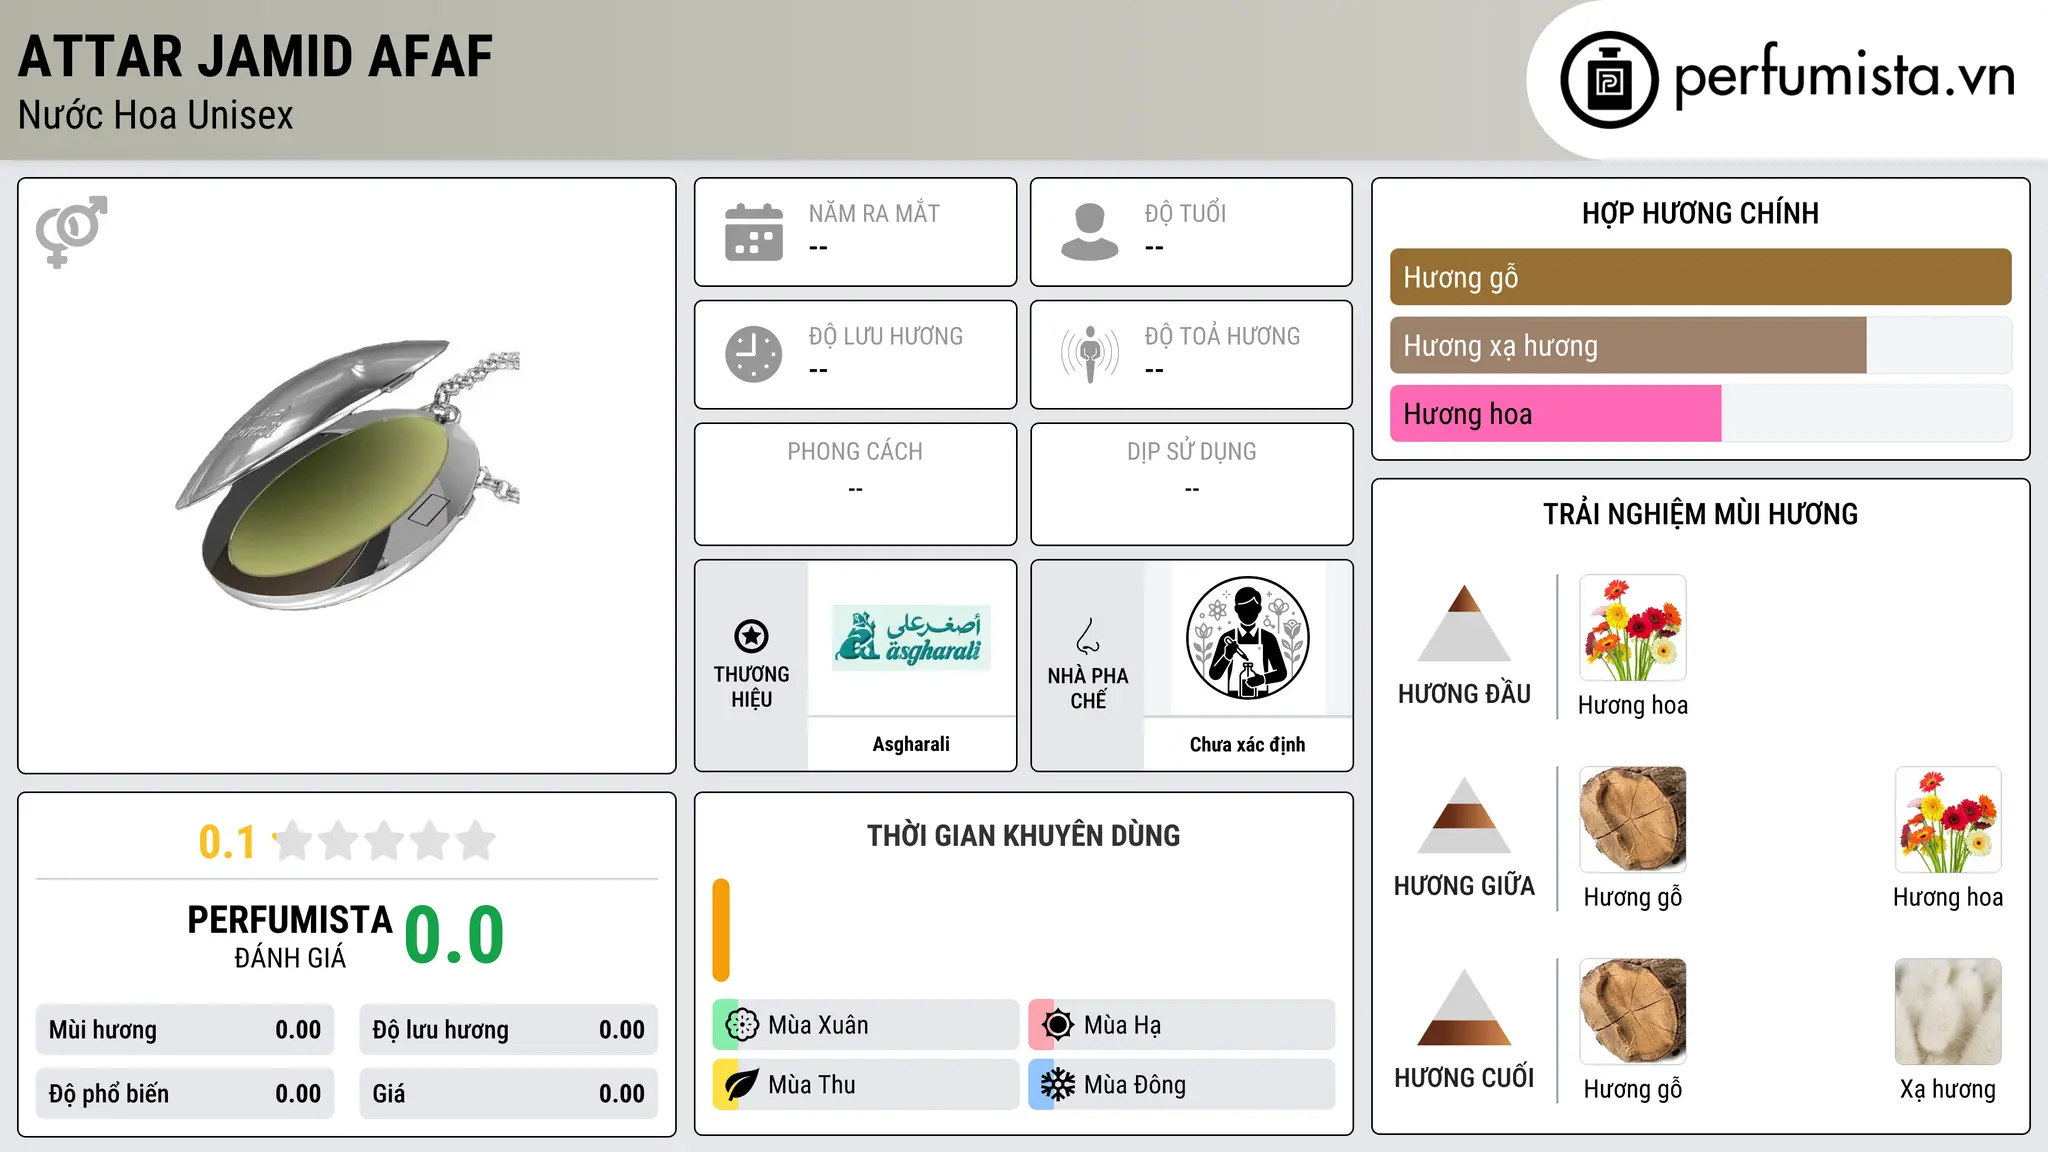Open the silver locket product image

347,475
